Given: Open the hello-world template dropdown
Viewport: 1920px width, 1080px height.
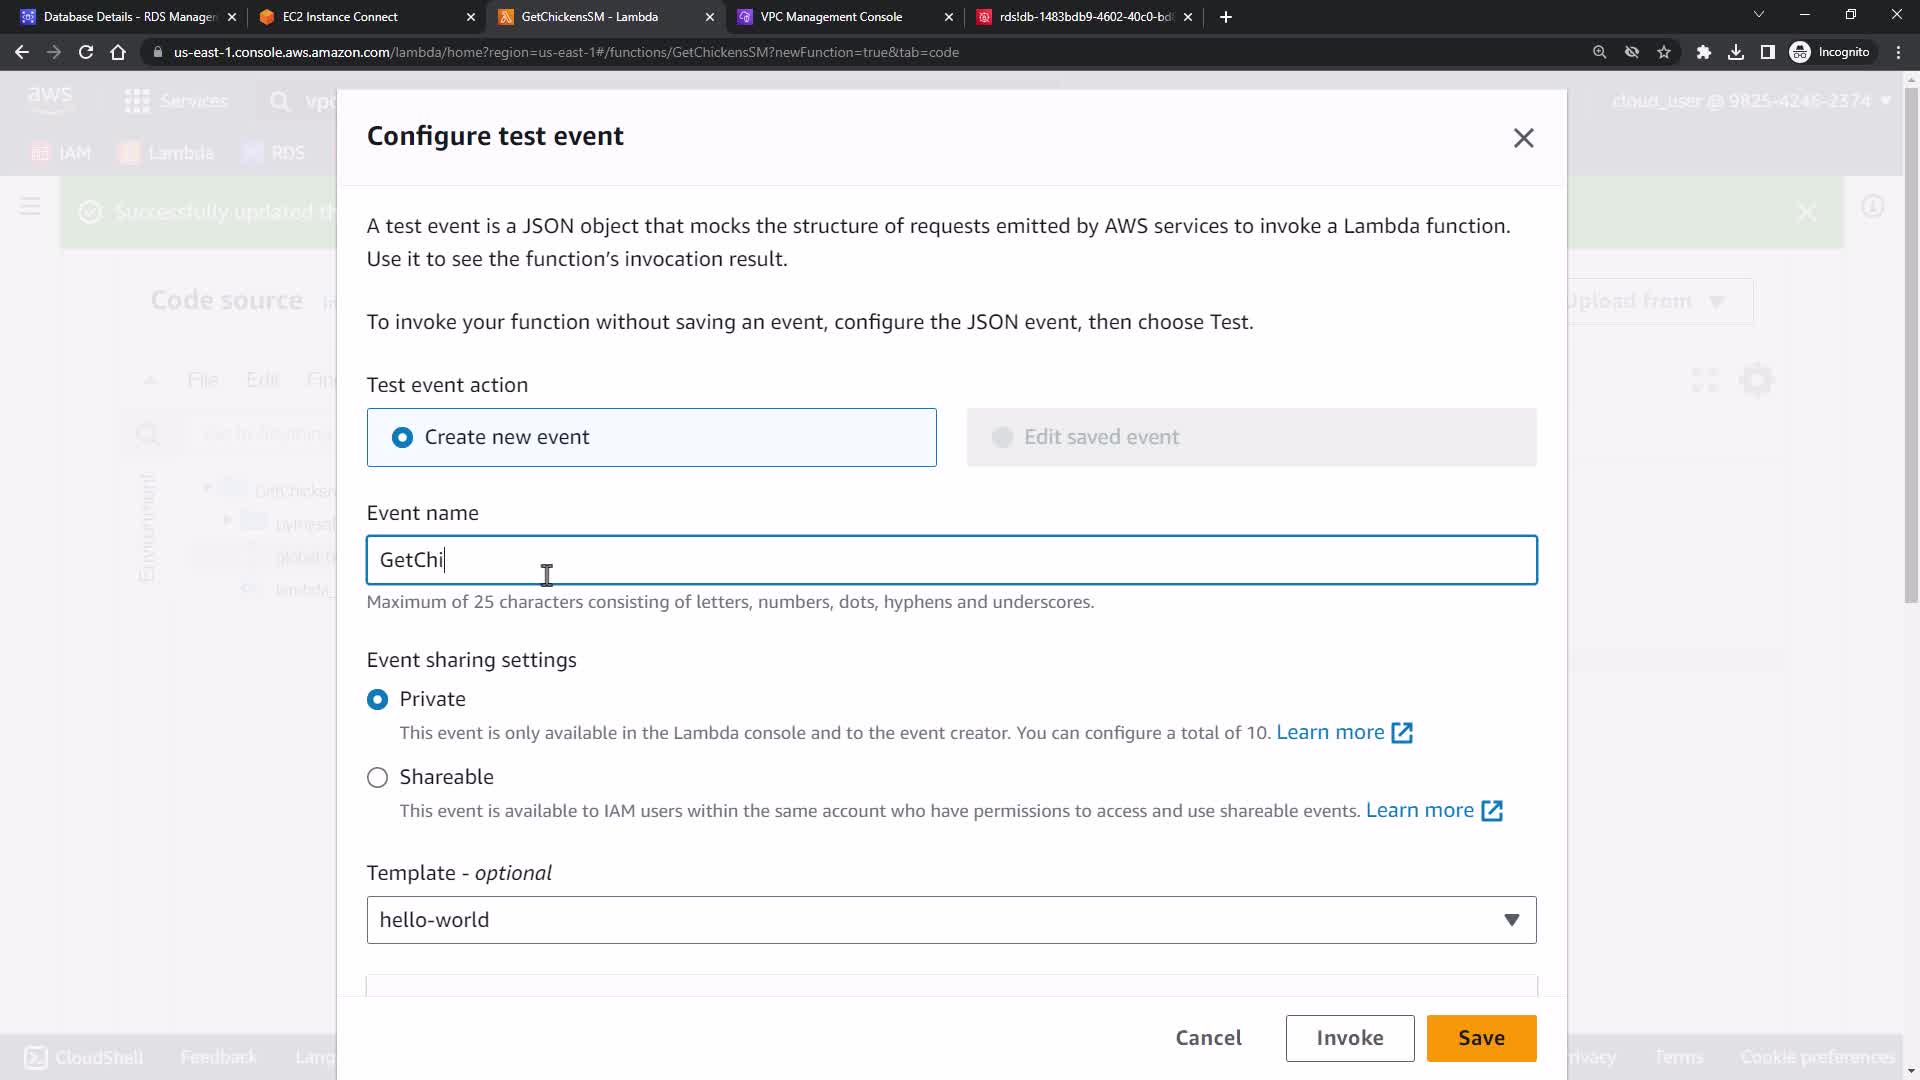Looking at the screenshot, I should click(951, 920).
